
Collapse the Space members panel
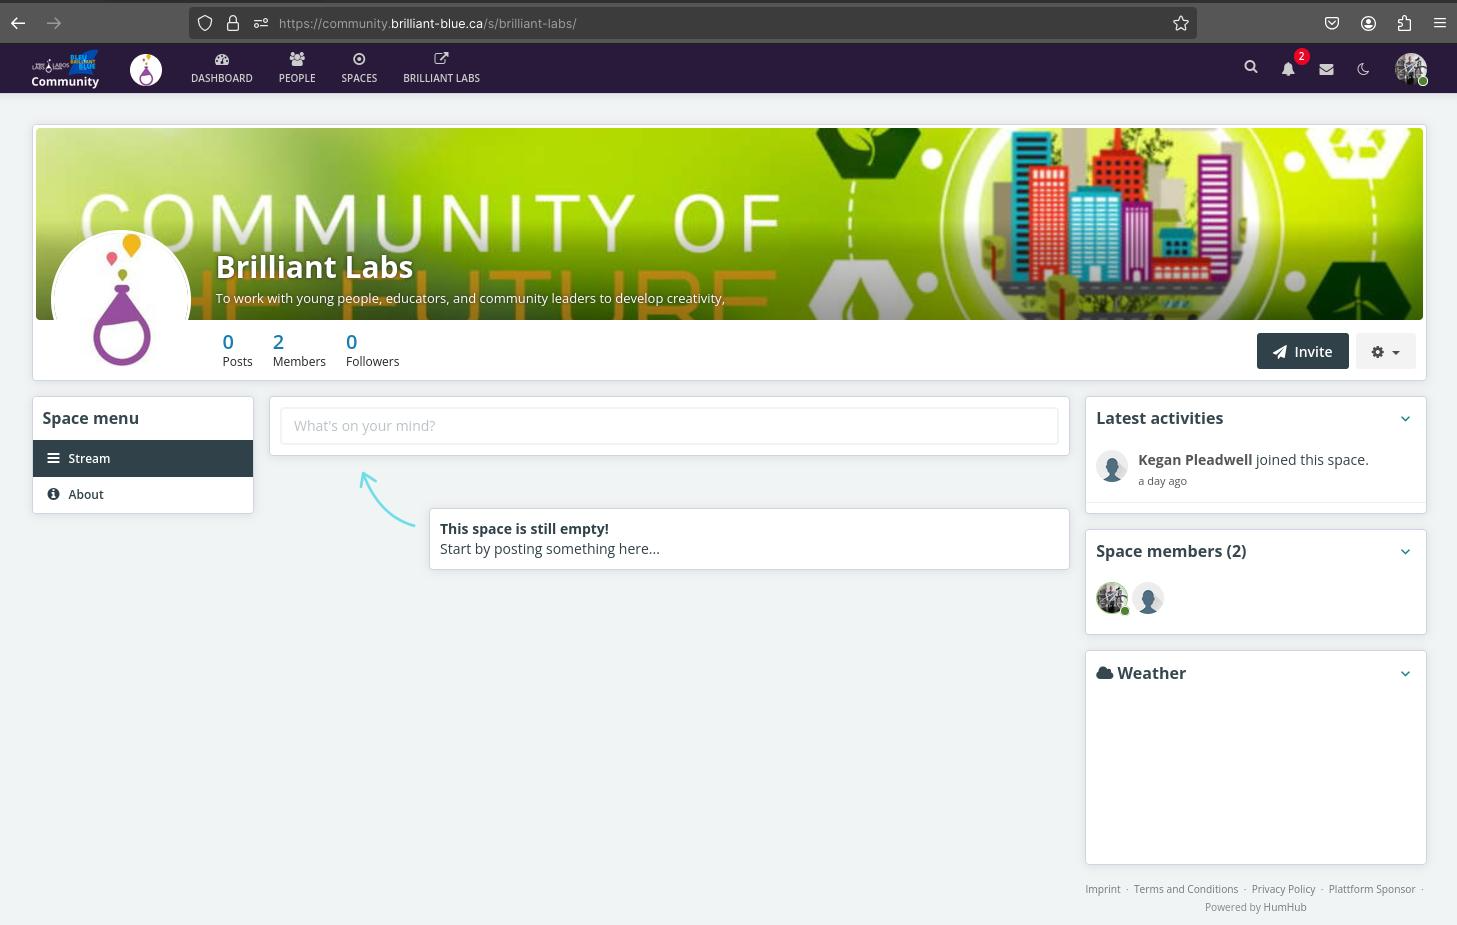tap(1405, 552)
